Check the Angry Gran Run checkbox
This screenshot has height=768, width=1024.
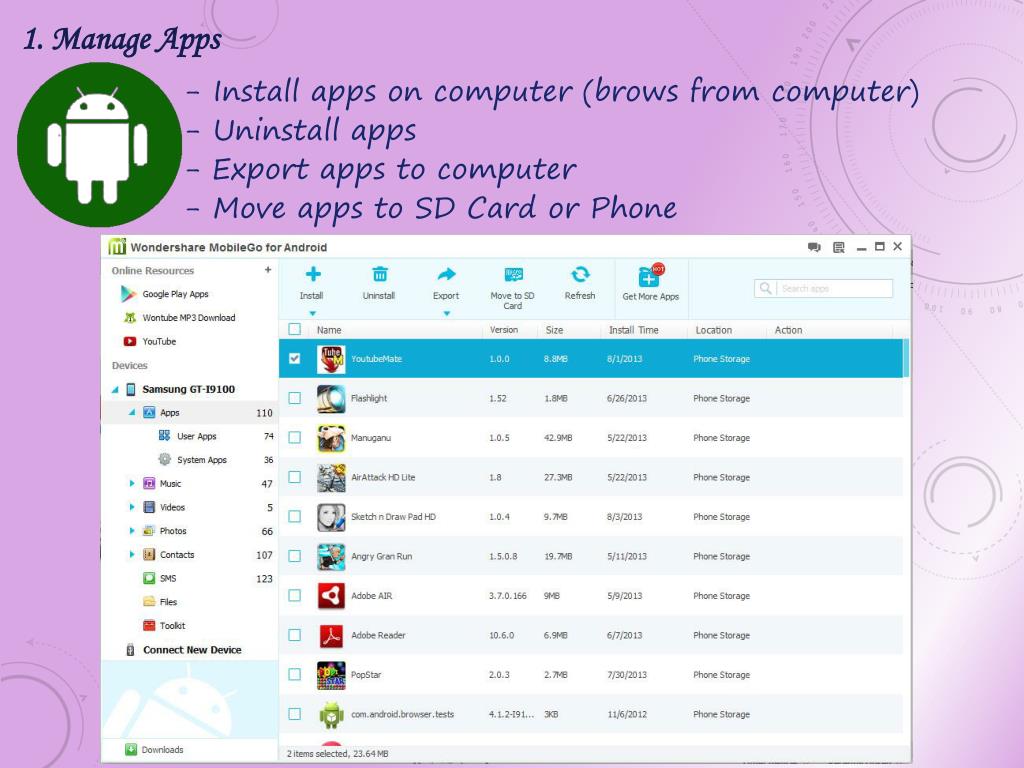click(x=295, y=556)
